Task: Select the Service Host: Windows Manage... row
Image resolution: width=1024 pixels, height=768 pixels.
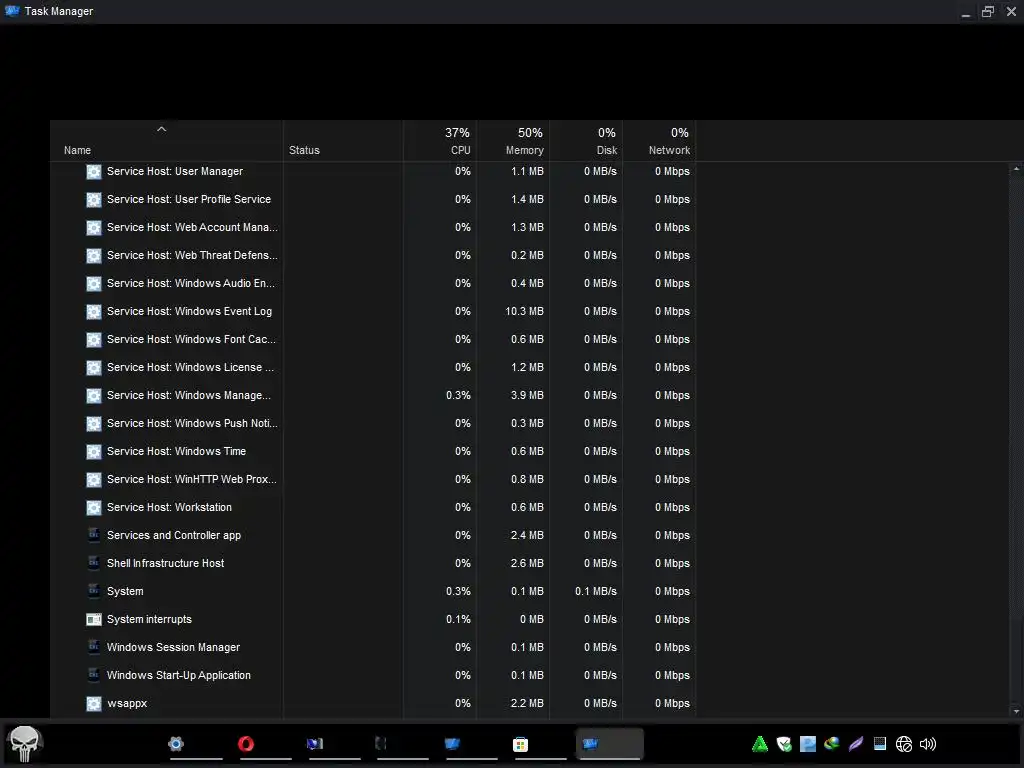Action: click(373, 396)
